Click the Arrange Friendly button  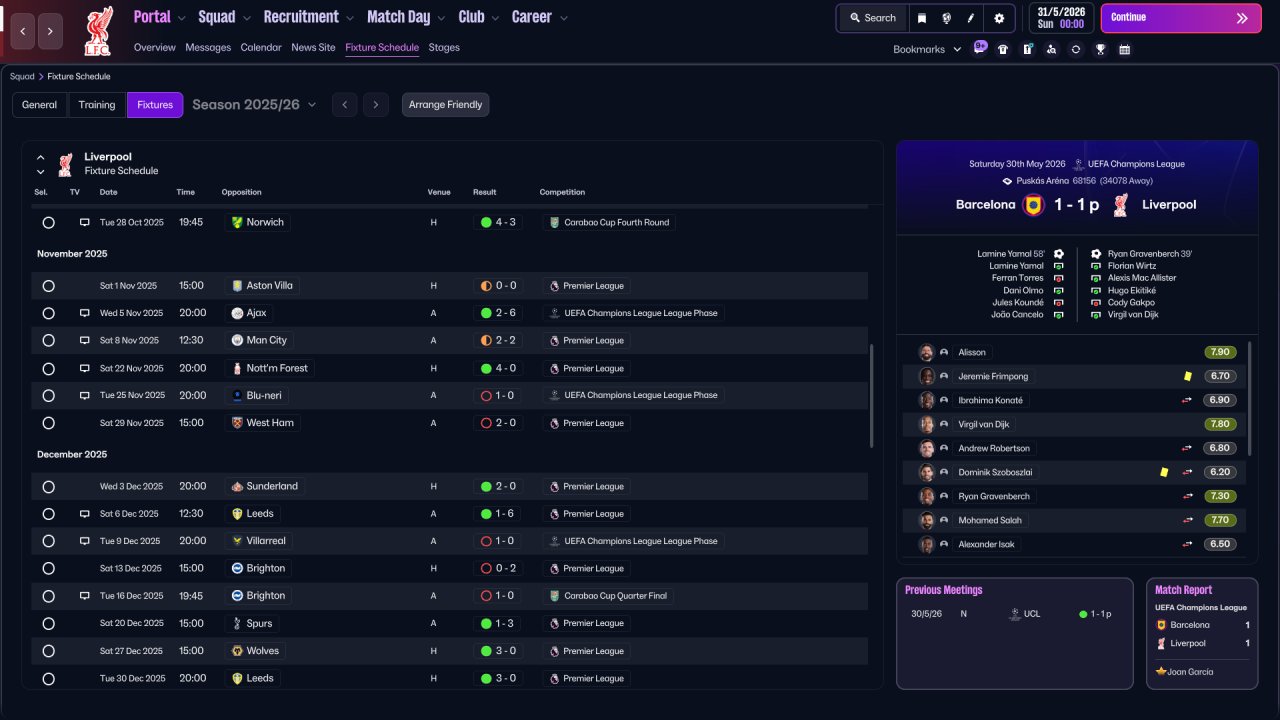(x=446, y=105)
